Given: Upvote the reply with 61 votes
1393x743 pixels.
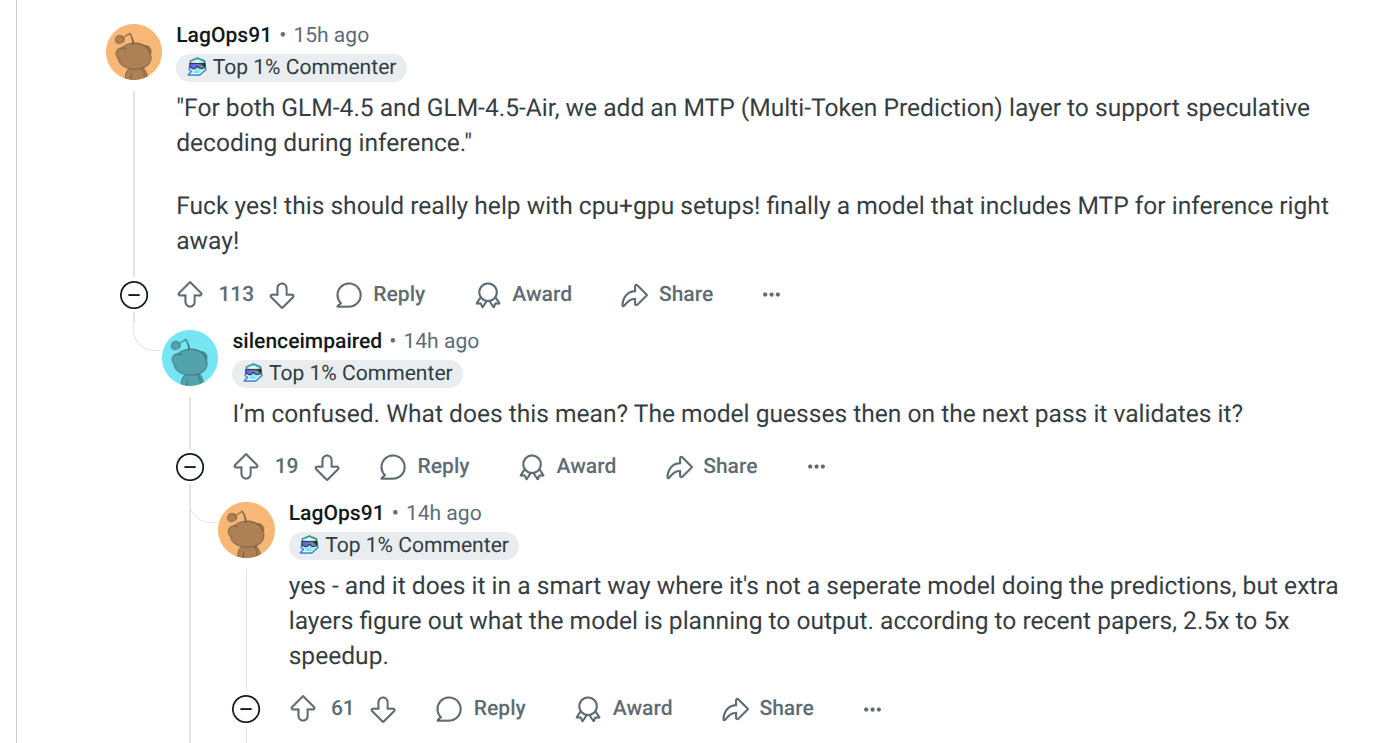Looking at the screenshot, I should [302, 709].
